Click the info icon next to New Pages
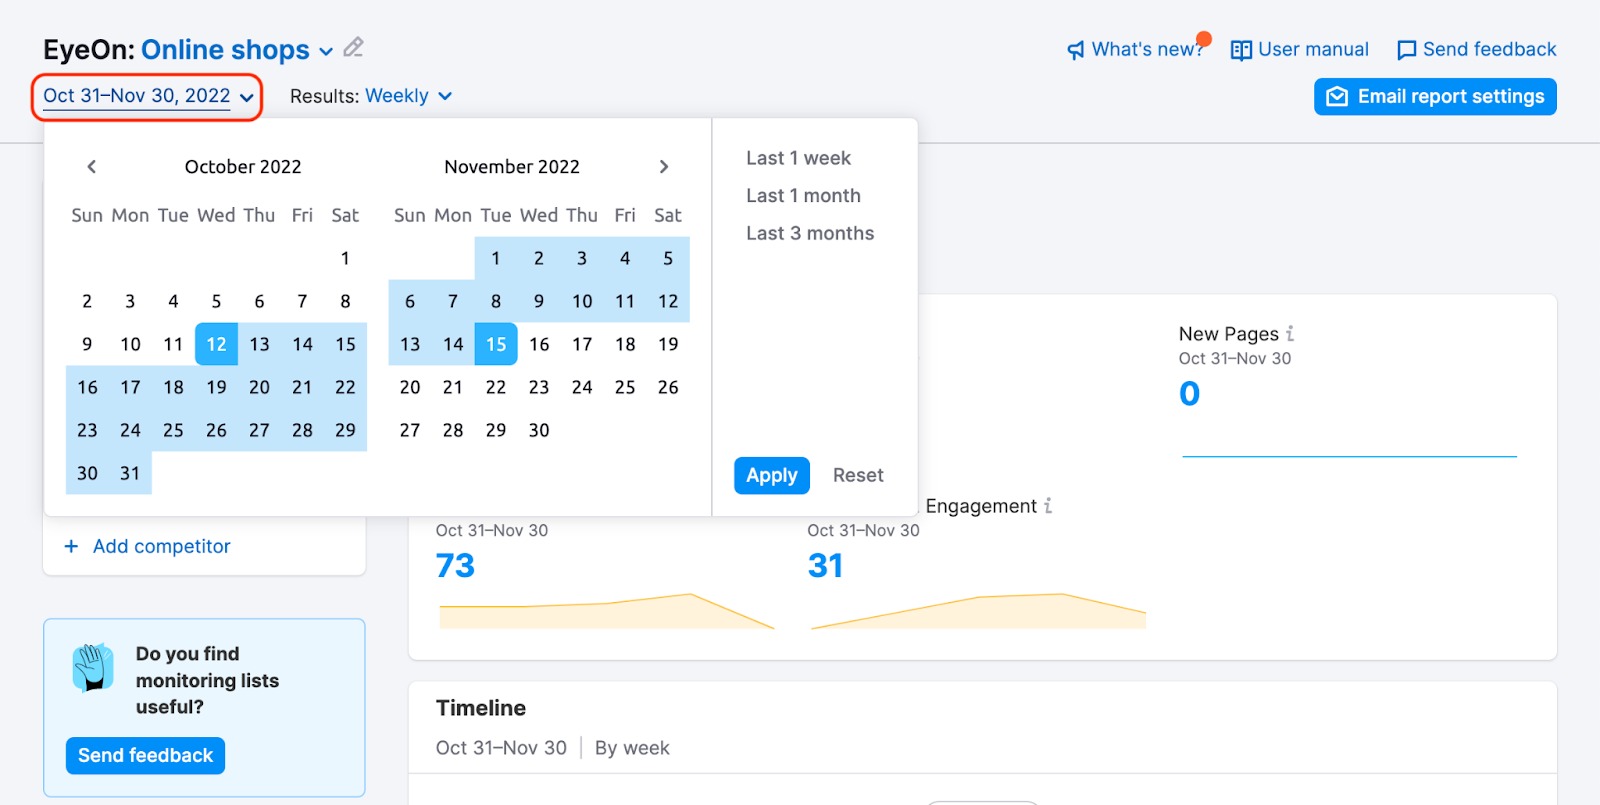Viewport: 1600px width, 805px height. click(1290, 333)
